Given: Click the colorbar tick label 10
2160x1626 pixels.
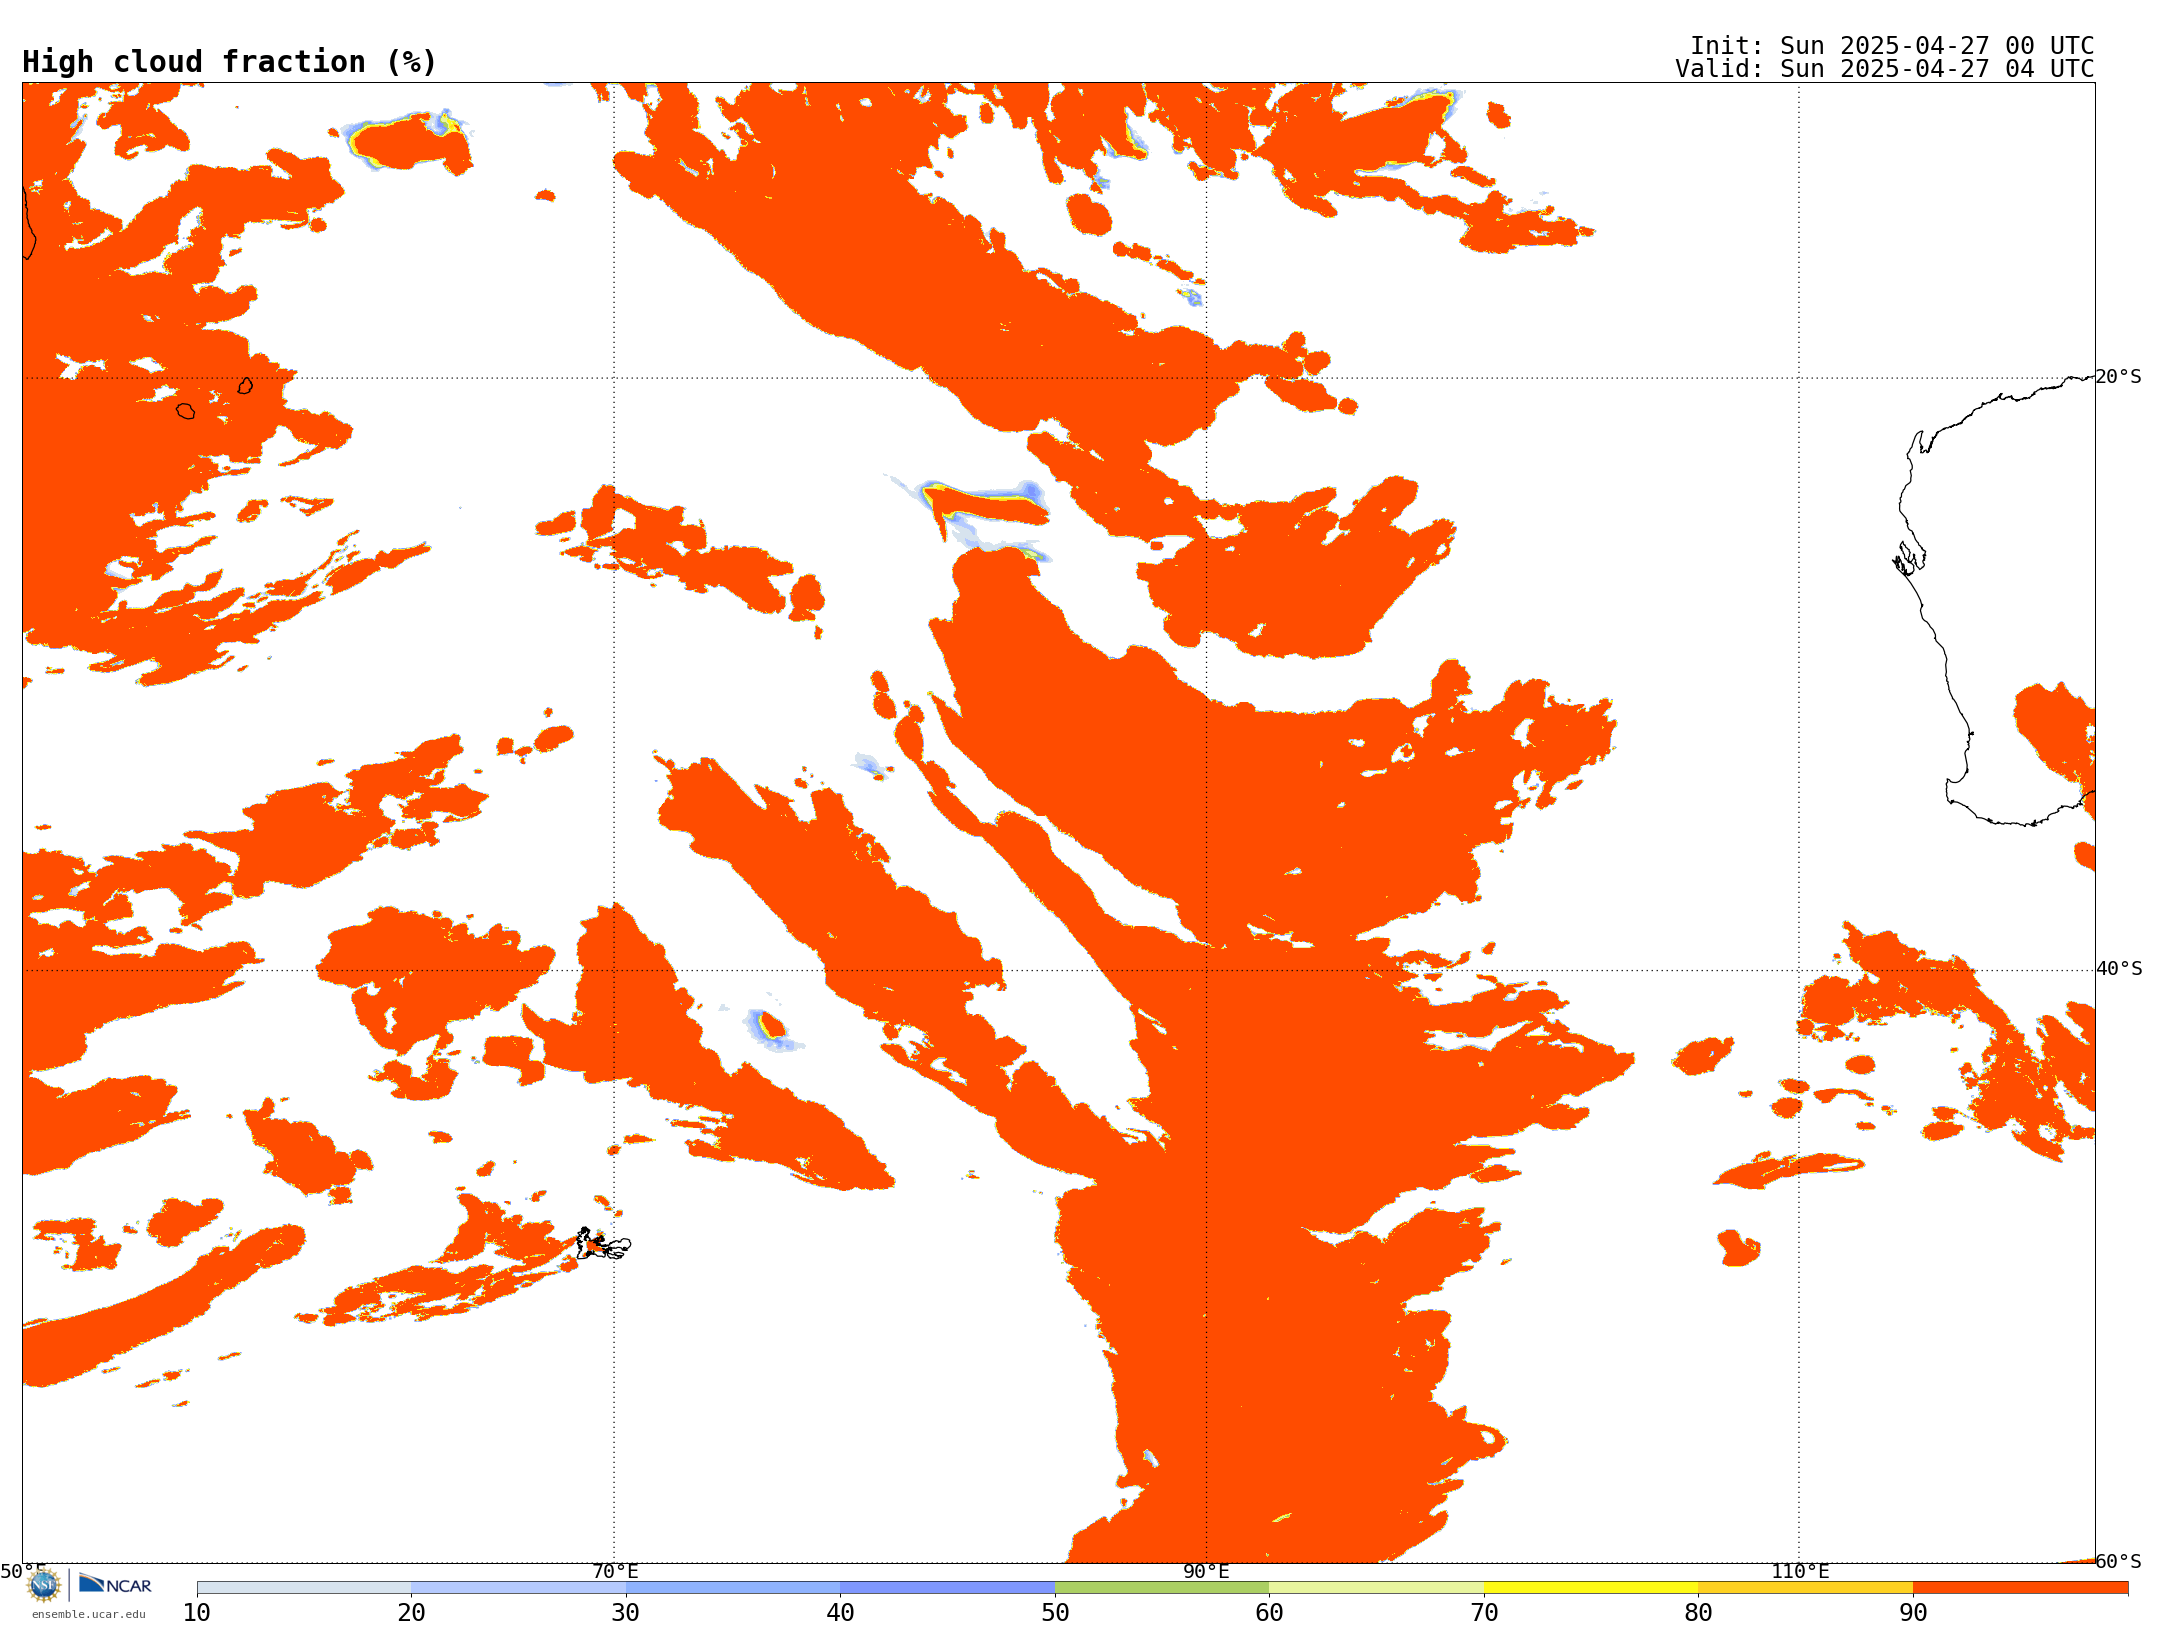Looking at the screenshot, I should click(197, 1613).
